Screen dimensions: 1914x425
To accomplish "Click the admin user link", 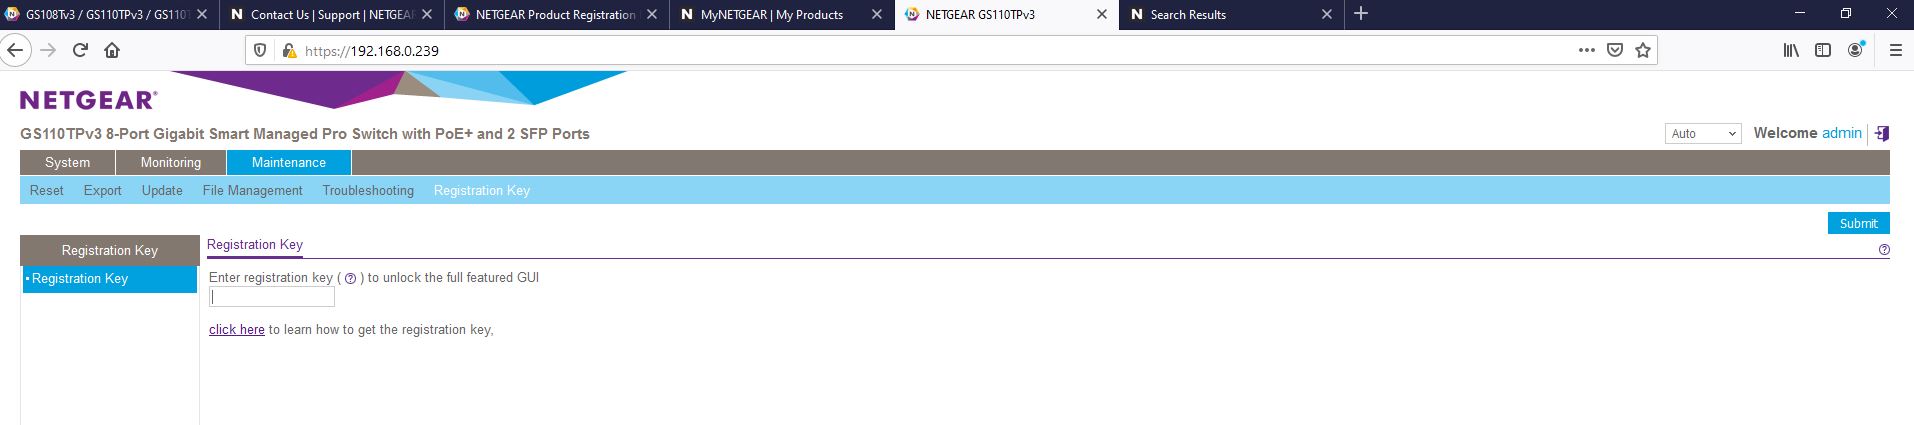I will click(1842, 133).
